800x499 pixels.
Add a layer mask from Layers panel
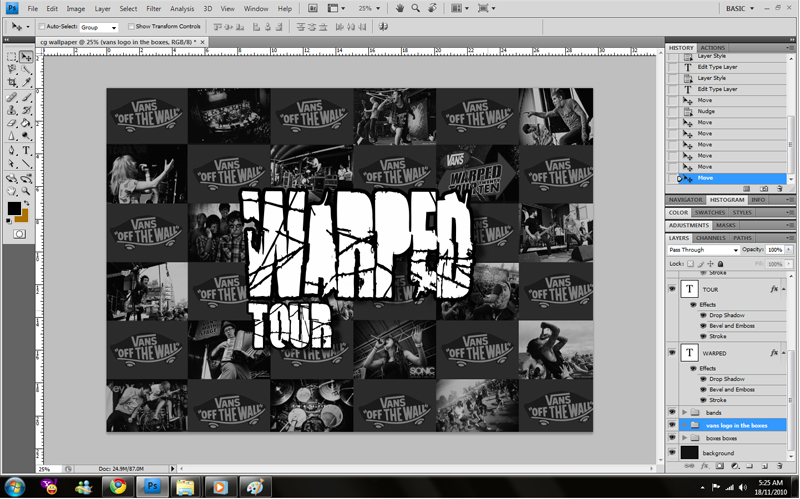click(x=719, y=466)
